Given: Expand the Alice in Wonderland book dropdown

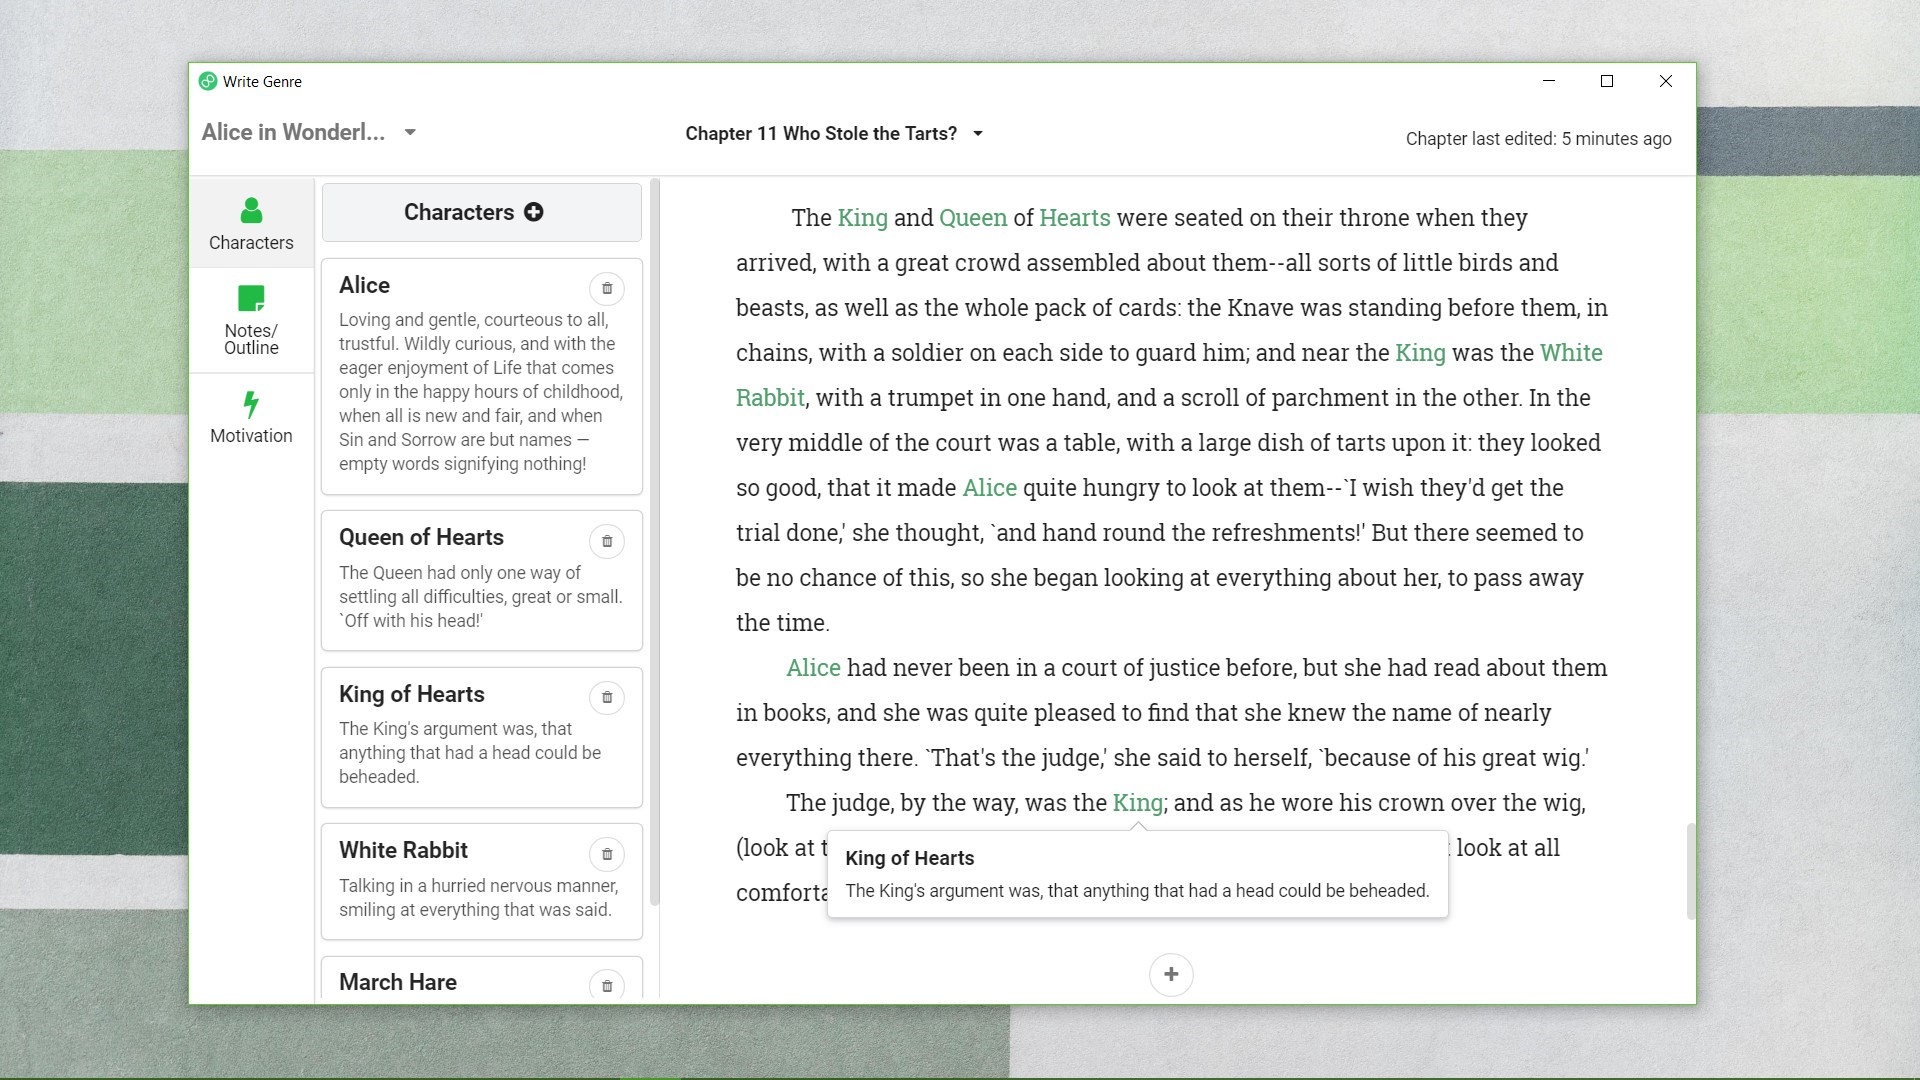Looking at the screenshot, I should point(410,132).
